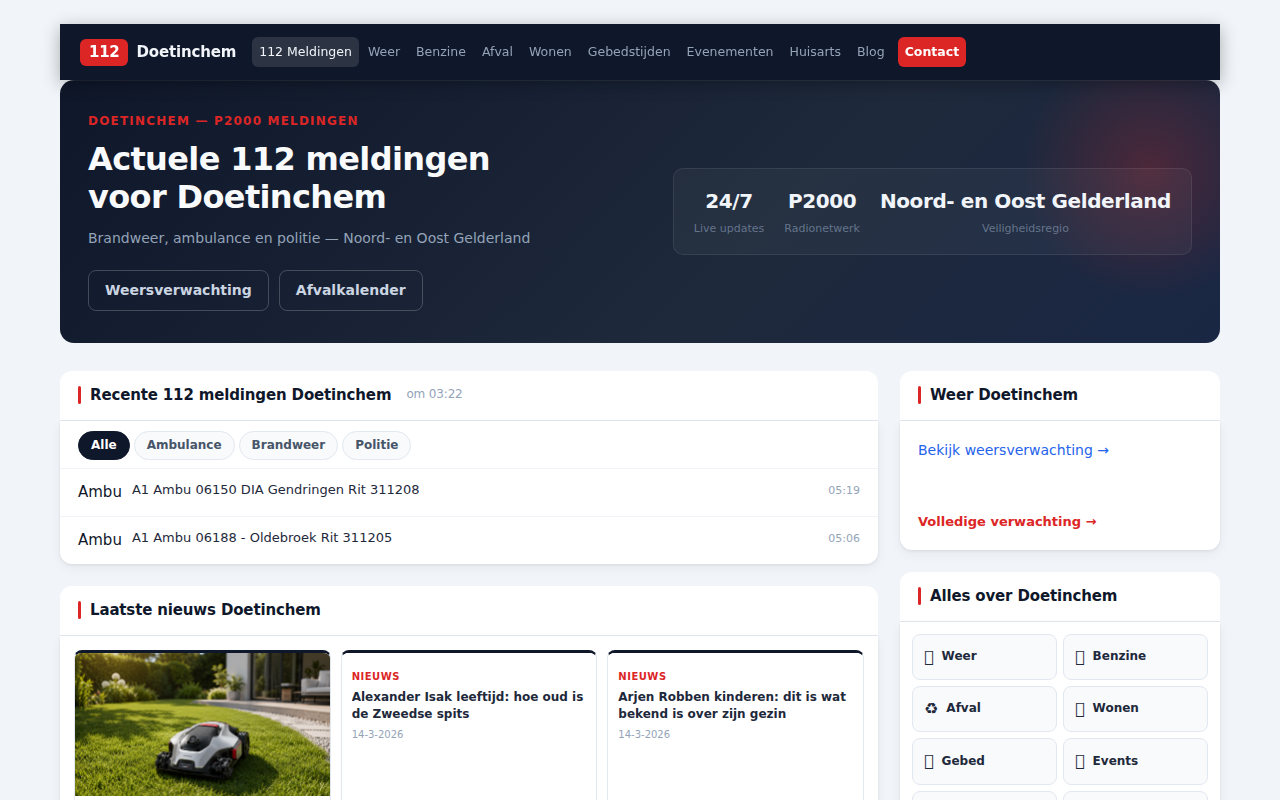
Task: Open the Events tile in the sidebar
Action: pos(1135,761)
